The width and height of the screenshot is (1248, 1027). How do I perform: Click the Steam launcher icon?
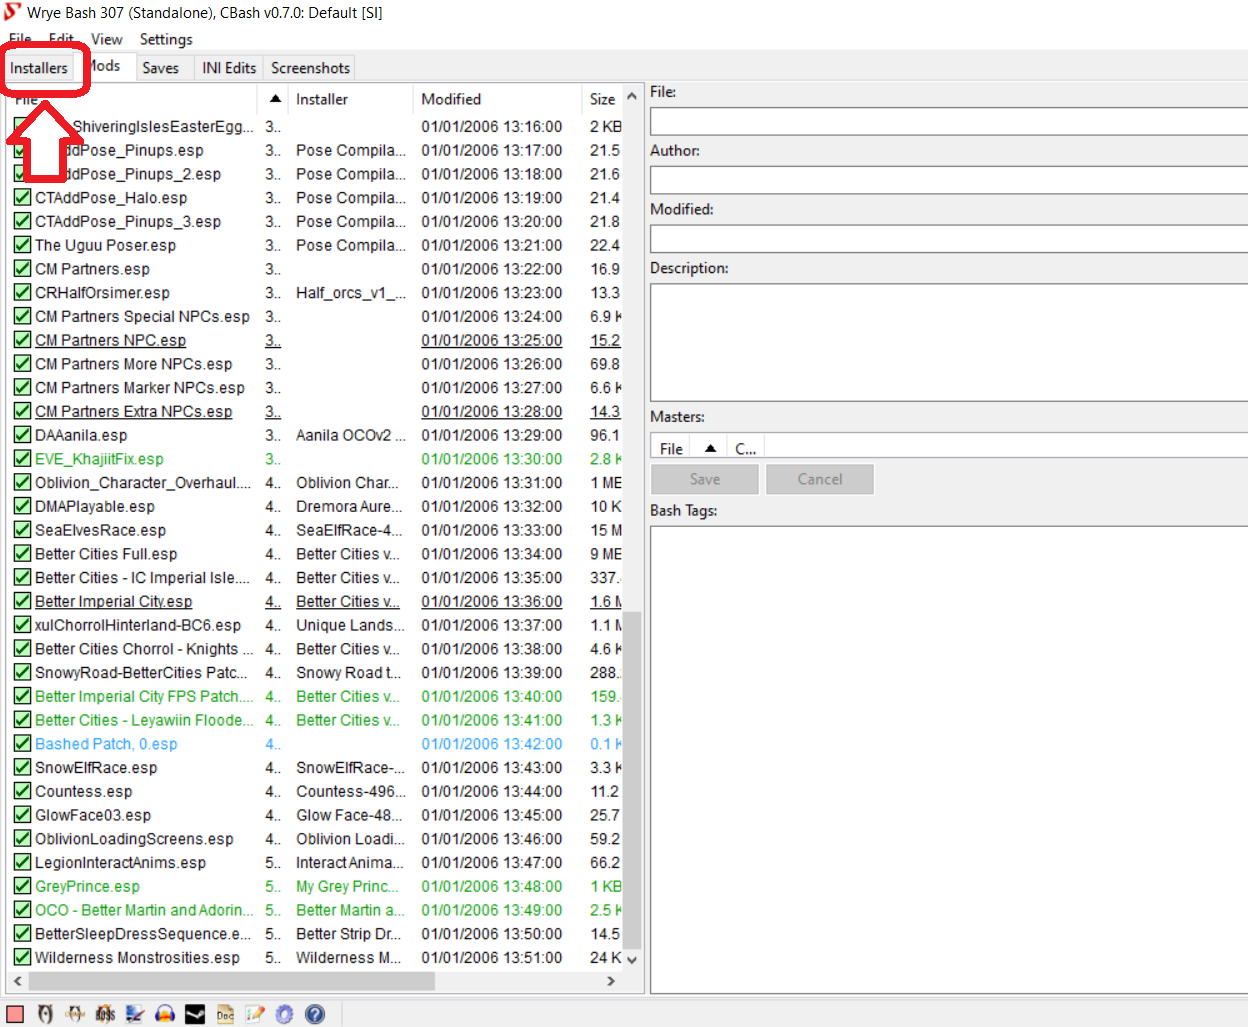pyautogui.click(x=195, y=1014)
